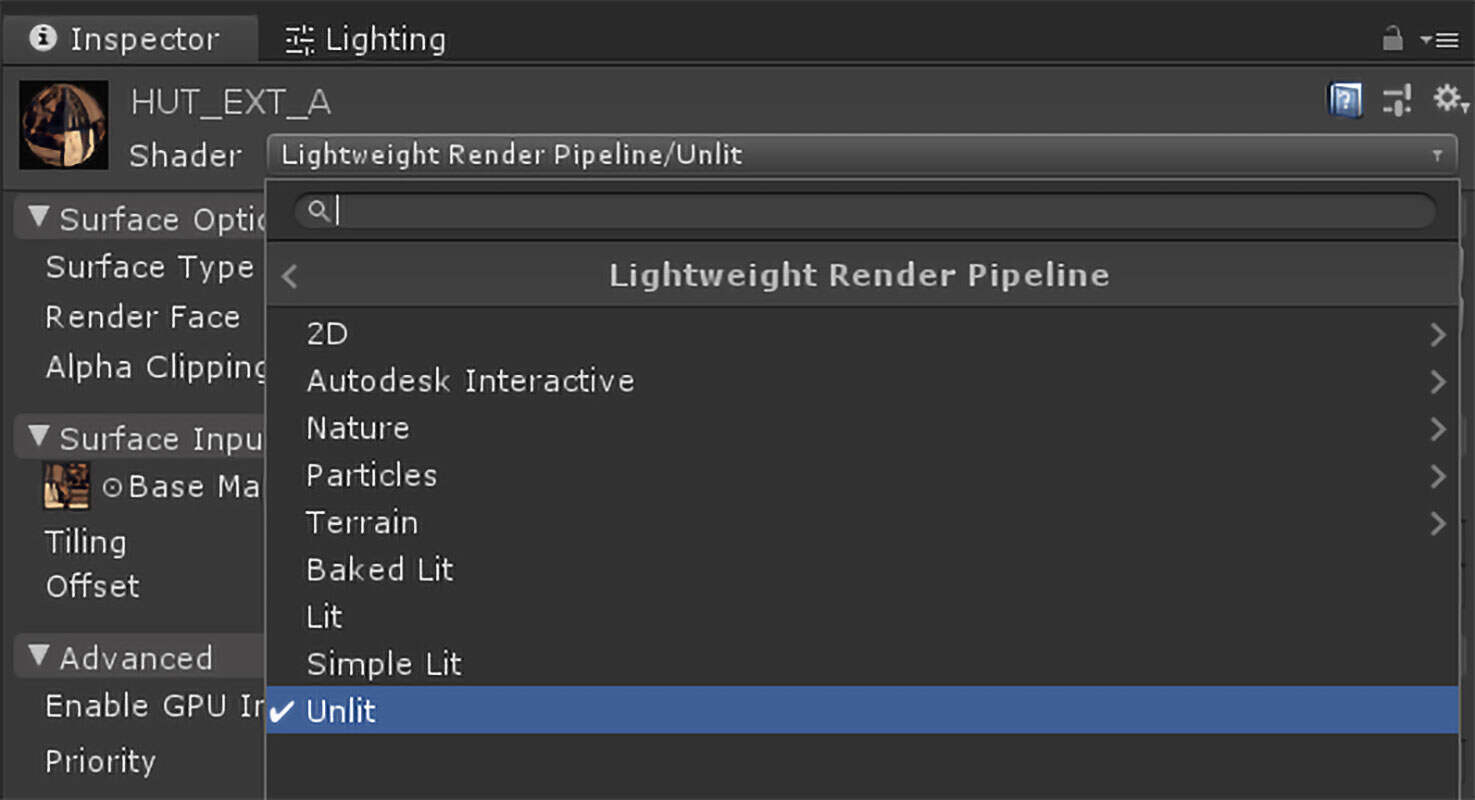Choose the Simple Lit shader
Viewport: 1475px width, 800px height.
[384, 664]
